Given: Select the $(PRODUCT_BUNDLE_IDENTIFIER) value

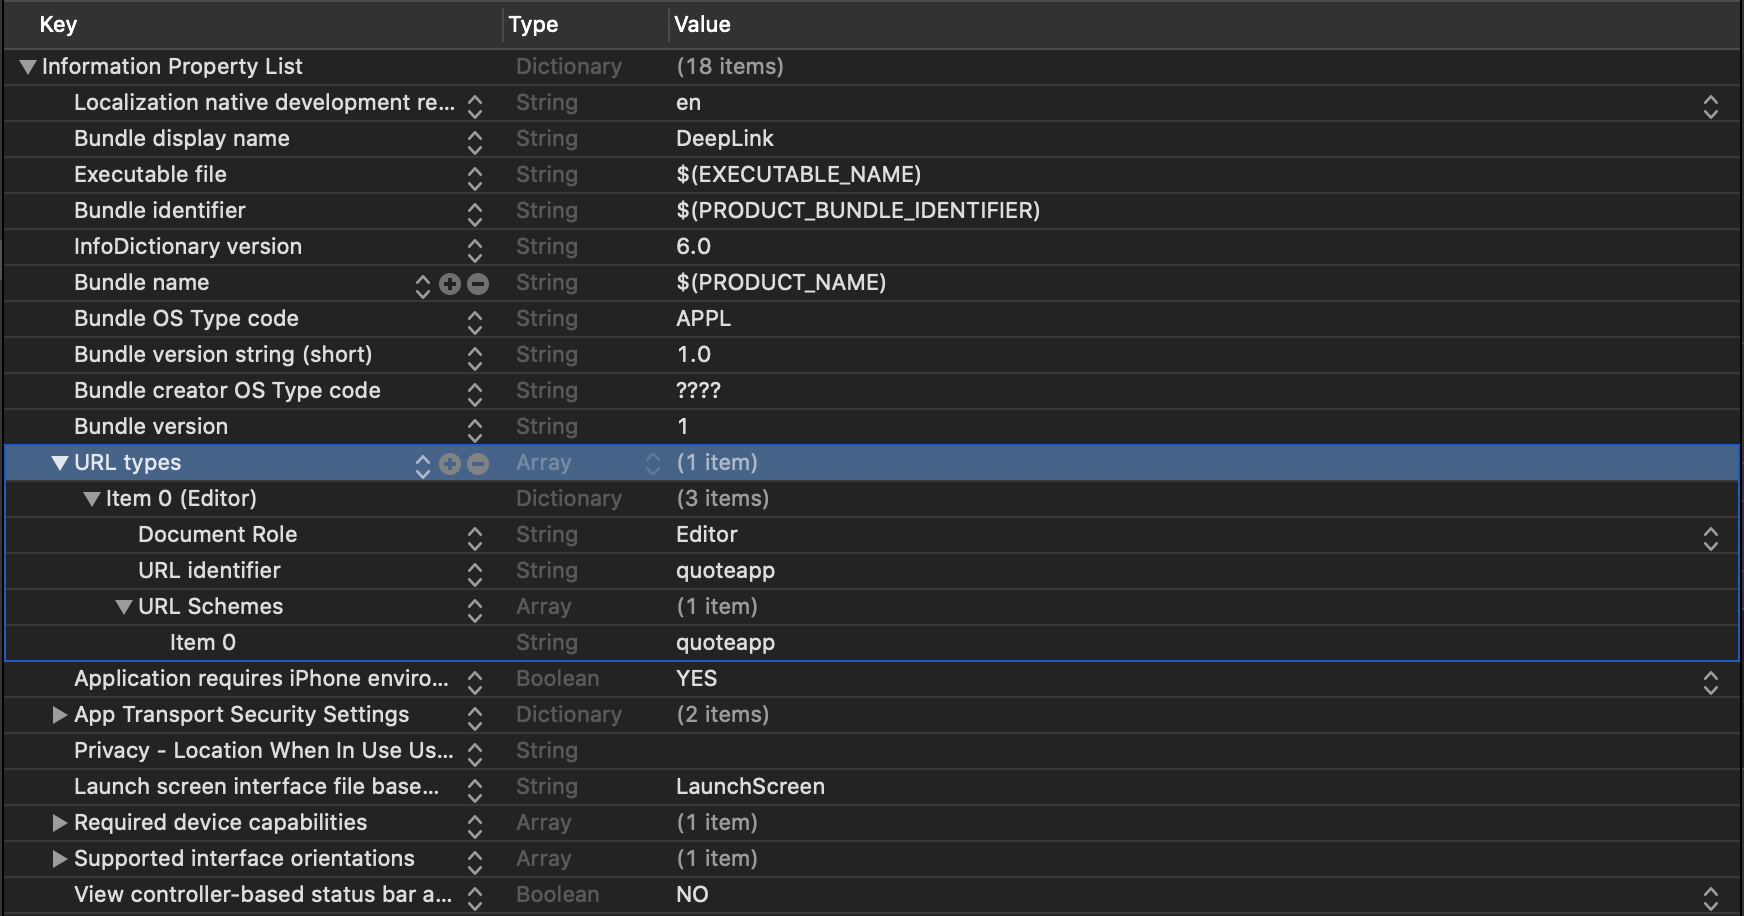Looking at the screenshot, I should 858,211.
